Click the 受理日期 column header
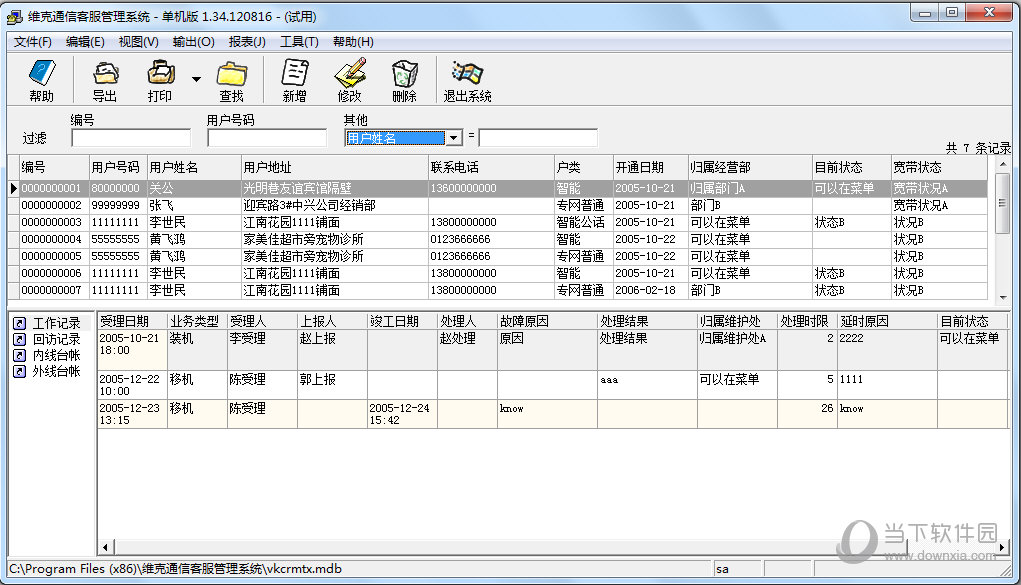 coord(132,321)
